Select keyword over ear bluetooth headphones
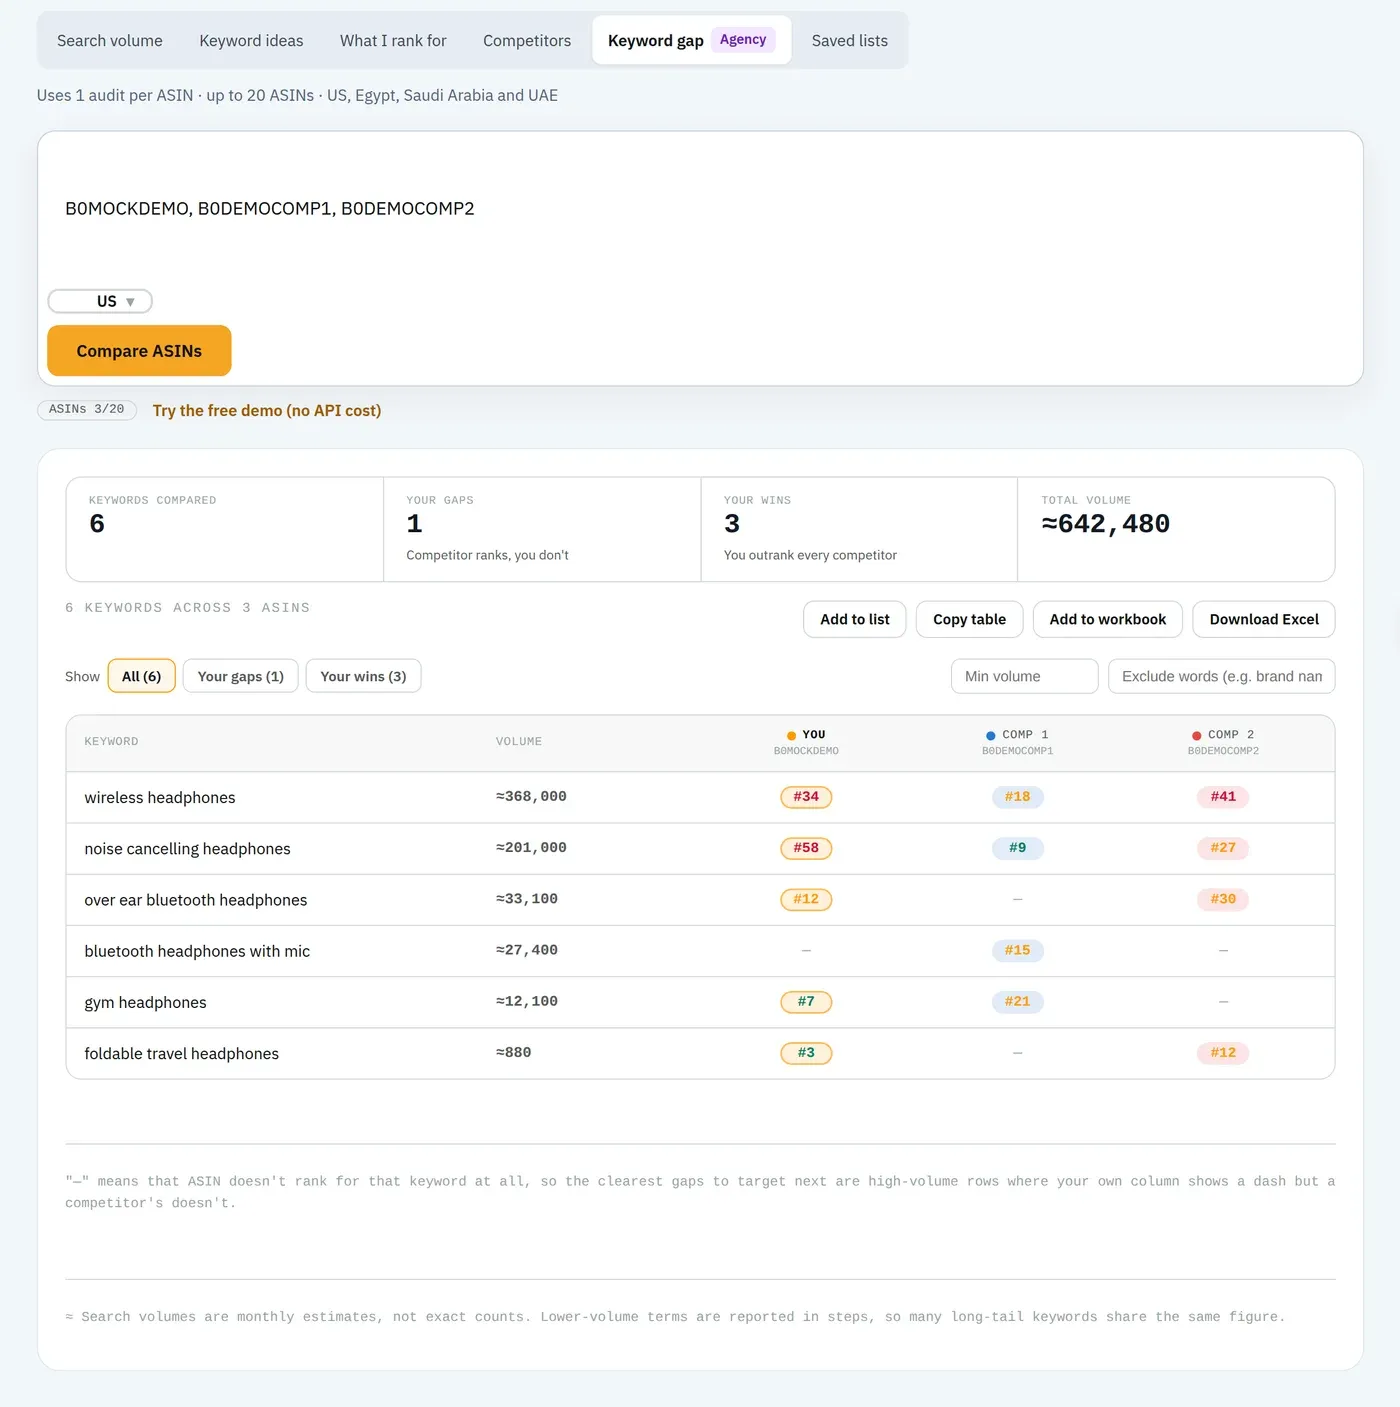 [196, 900]
